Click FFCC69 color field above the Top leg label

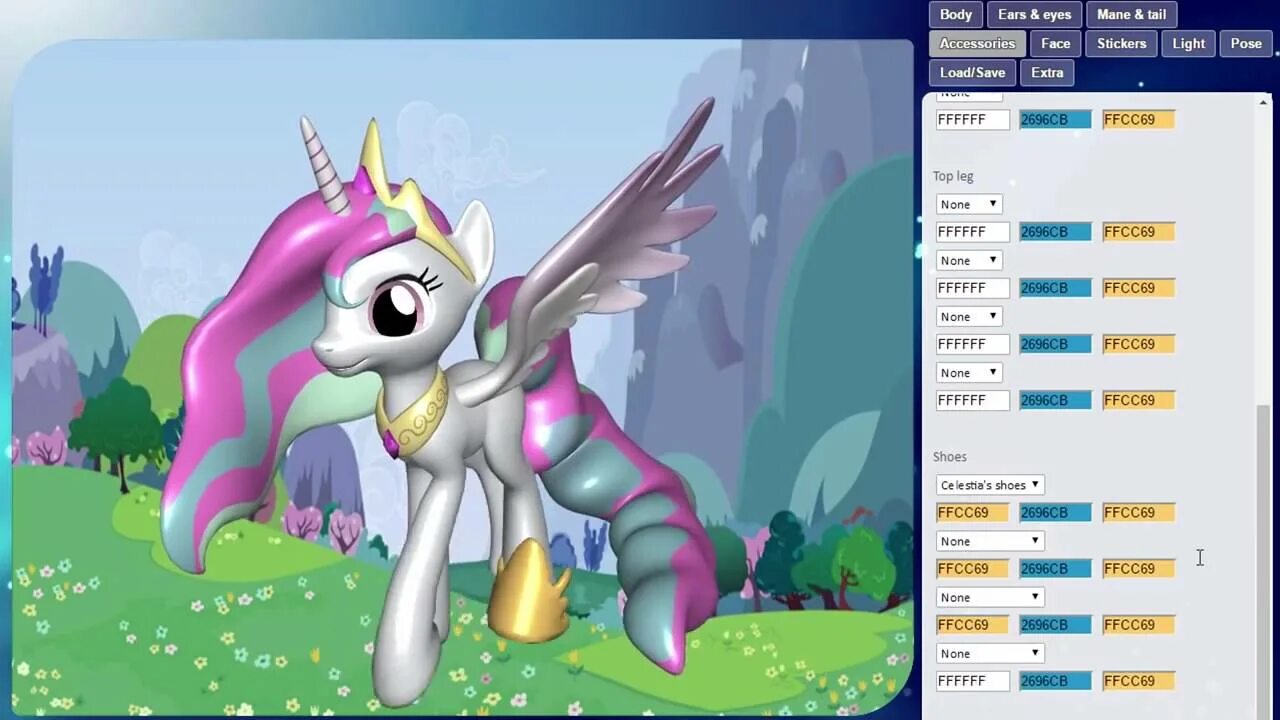(1138, 119)
